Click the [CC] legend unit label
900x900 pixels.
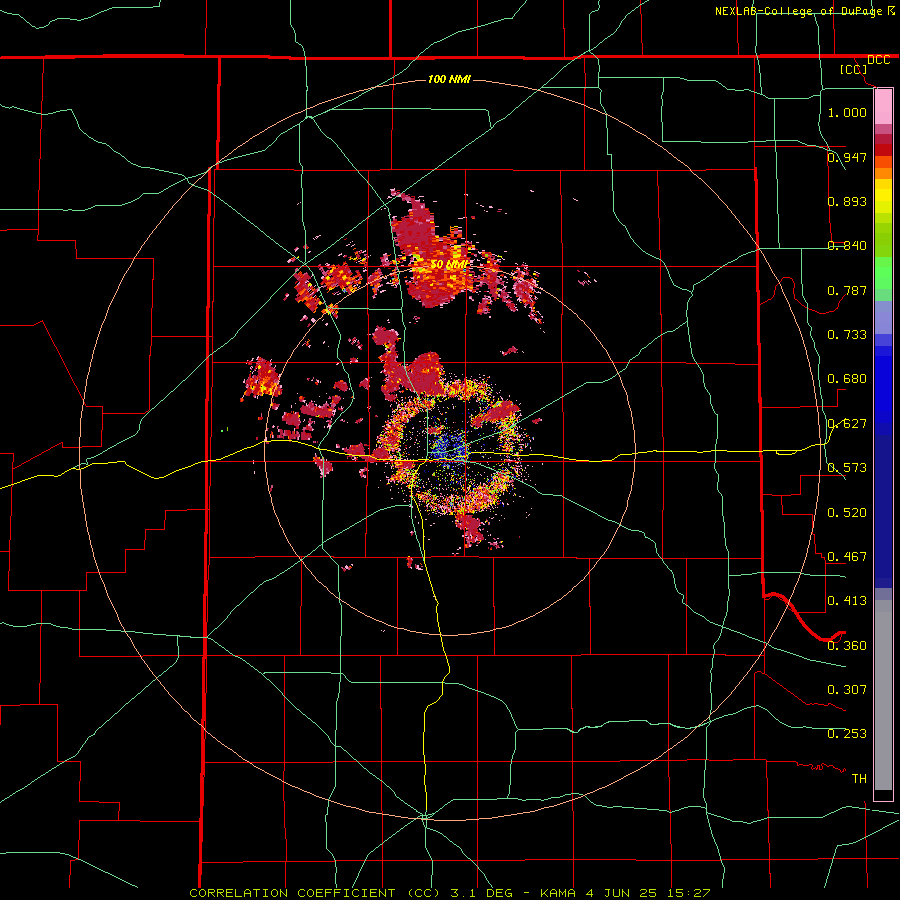854,69
